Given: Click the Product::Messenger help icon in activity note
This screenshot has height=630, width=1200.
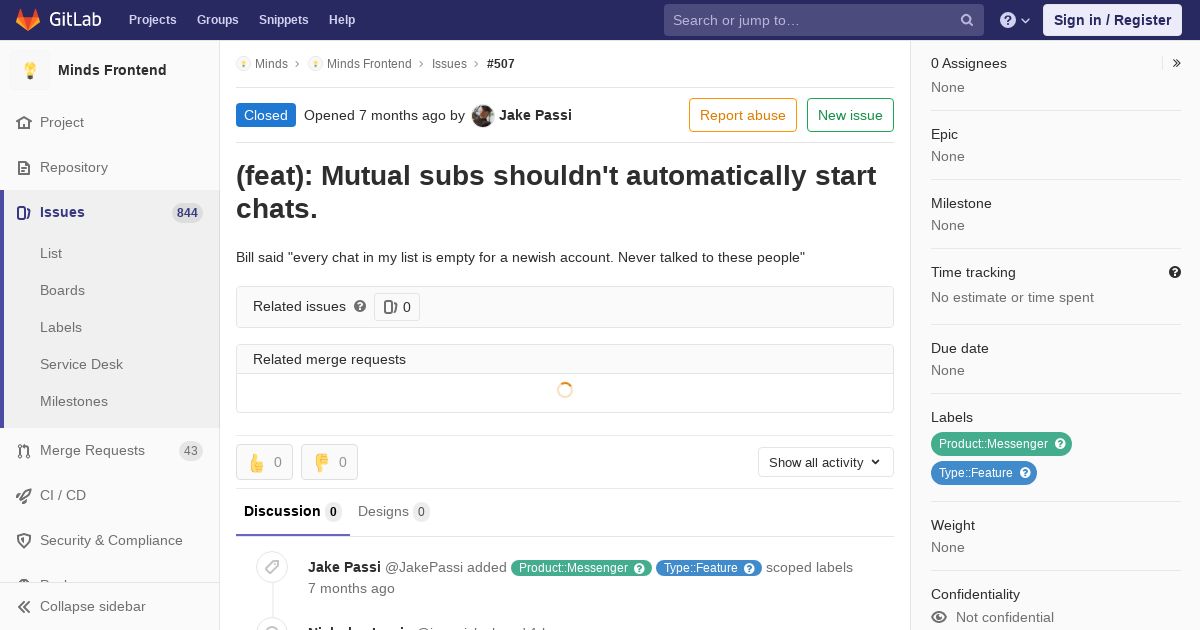Looking at the screenshot, I should (x=640, y=568).
